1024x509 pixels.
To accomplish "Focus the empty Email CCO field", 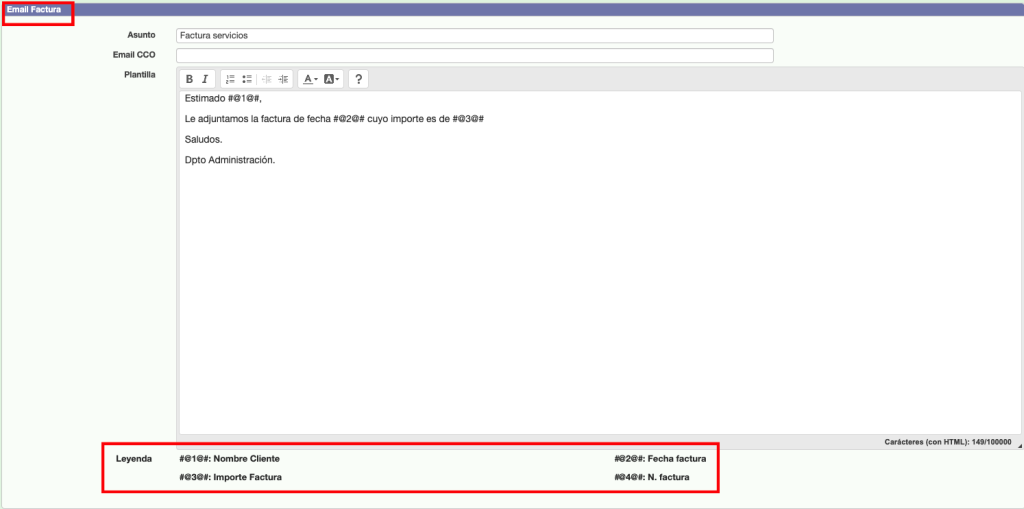I will pos(474,55).
